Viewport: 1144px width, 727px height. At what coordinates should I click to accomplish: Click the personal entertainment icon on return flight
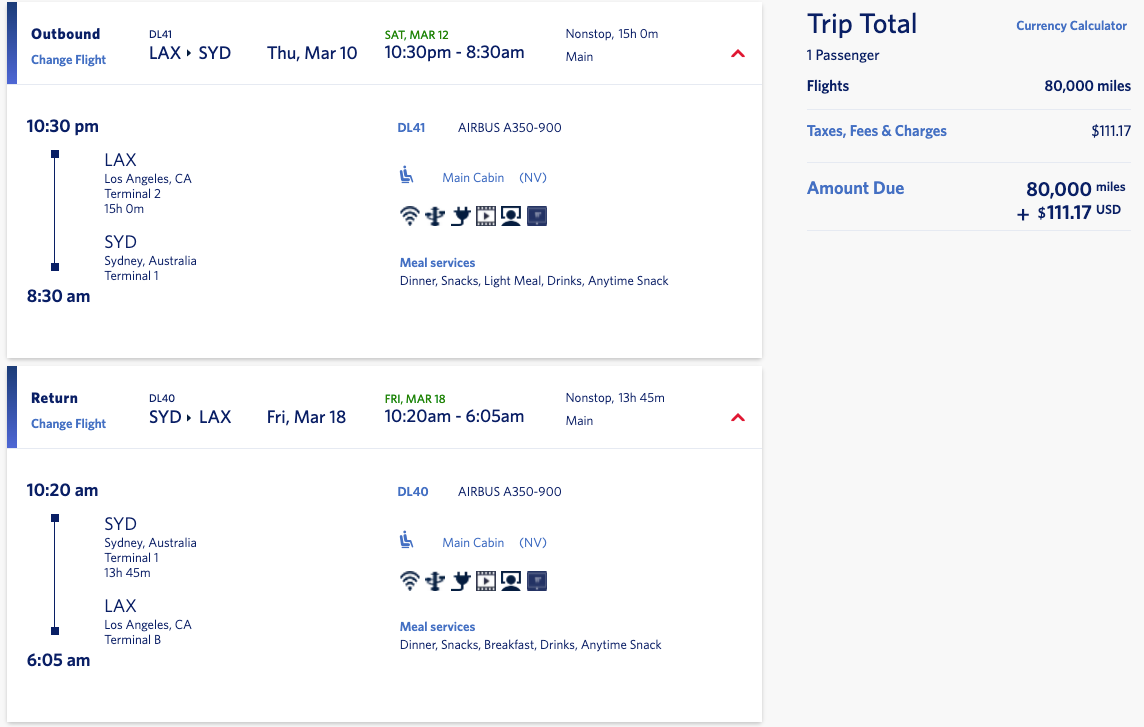[x=512, y=580]
